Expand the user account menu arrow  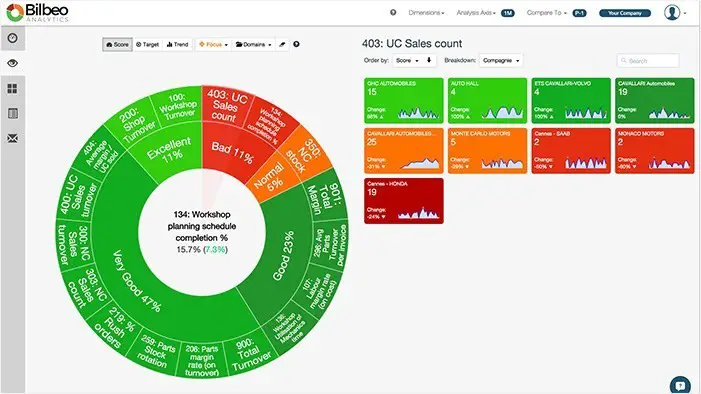[685, 13]
